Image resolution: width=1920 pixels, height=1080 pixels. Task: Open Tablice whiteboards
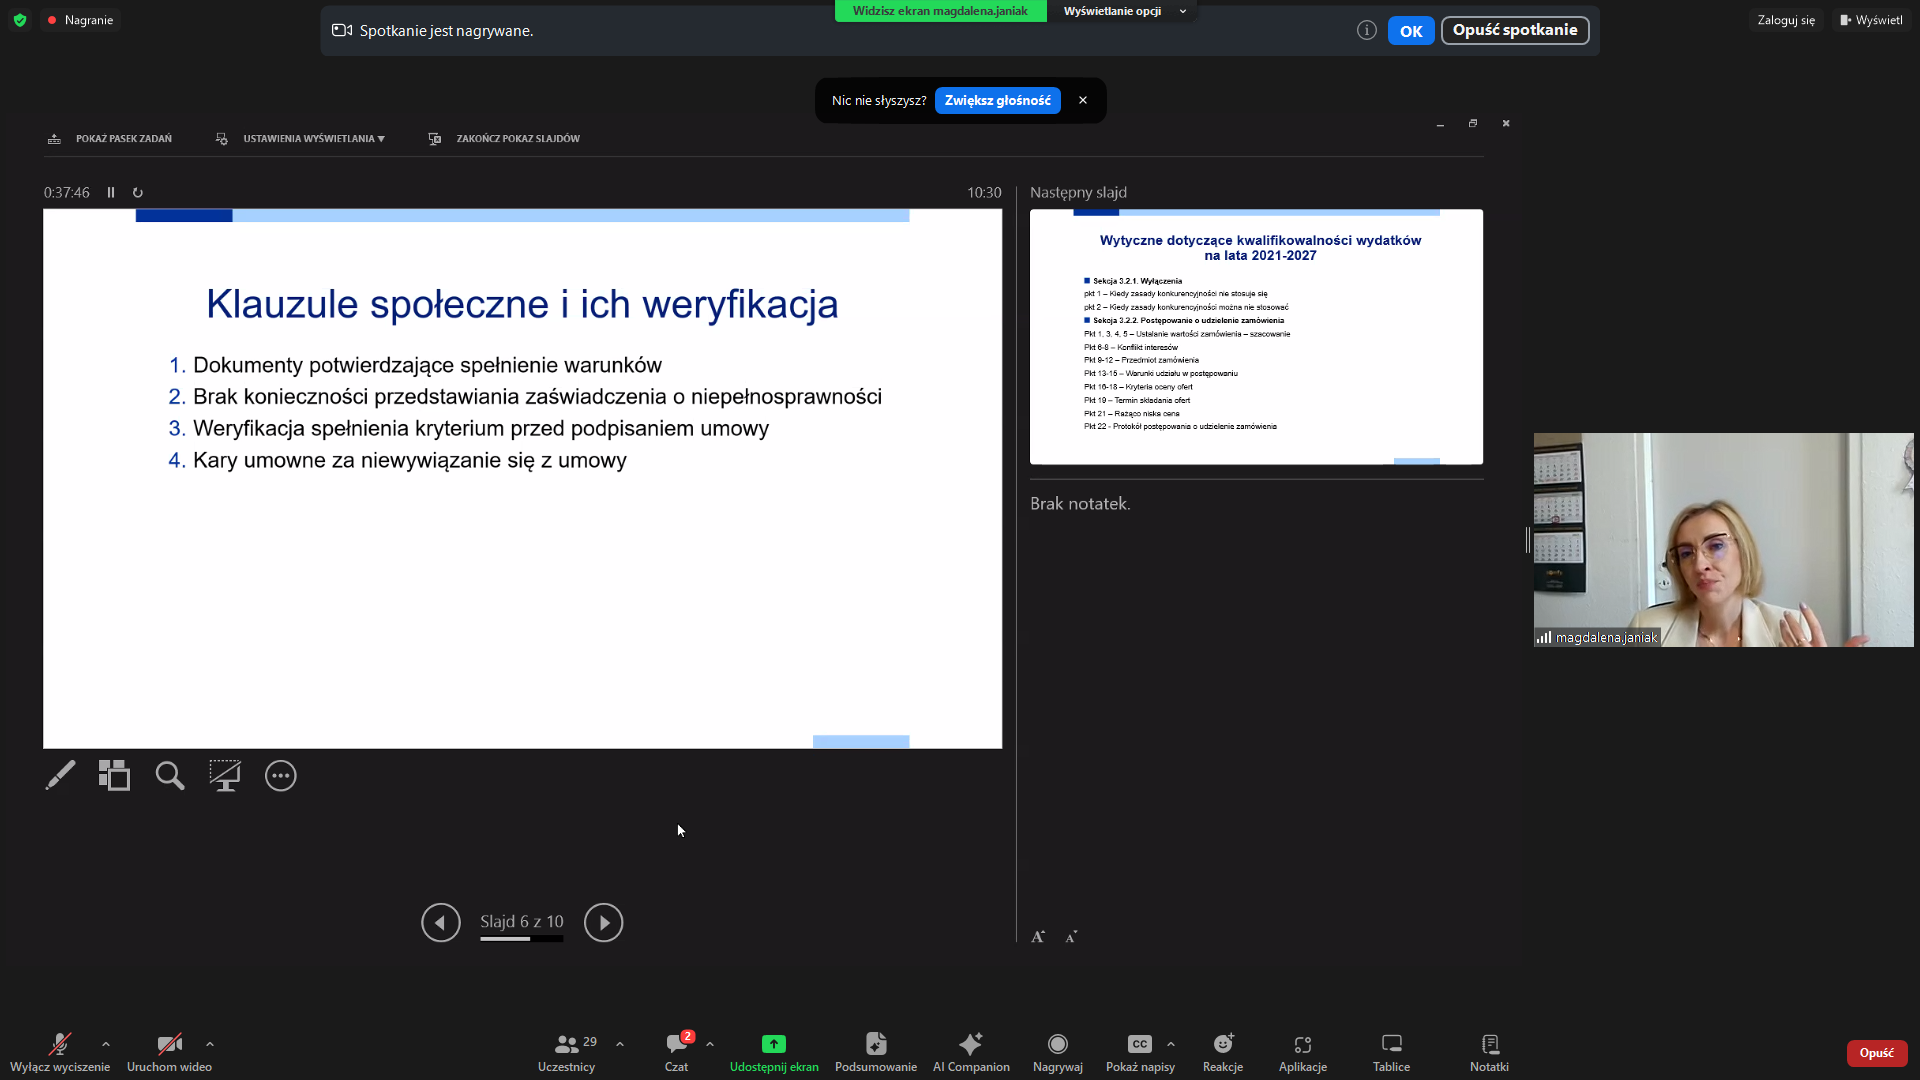[1391, 1052]
